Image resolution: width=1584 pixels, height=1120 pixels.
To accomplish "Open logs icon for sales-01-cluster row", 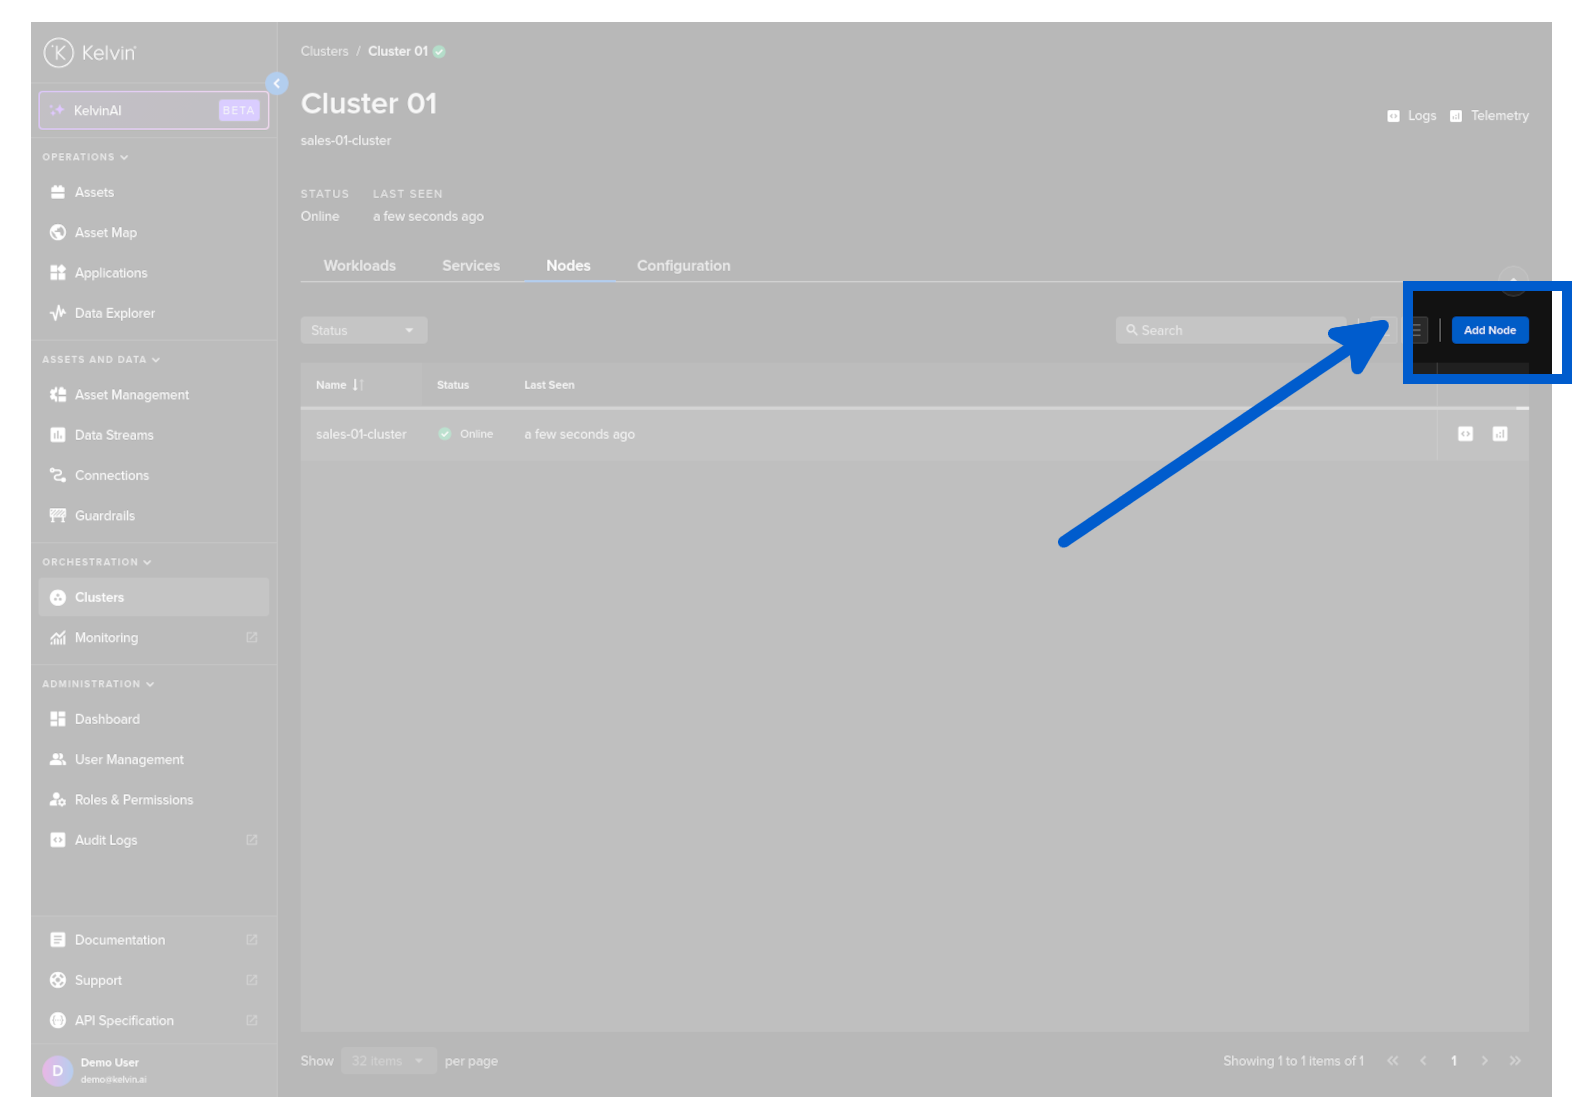I will coord(1465,434).
